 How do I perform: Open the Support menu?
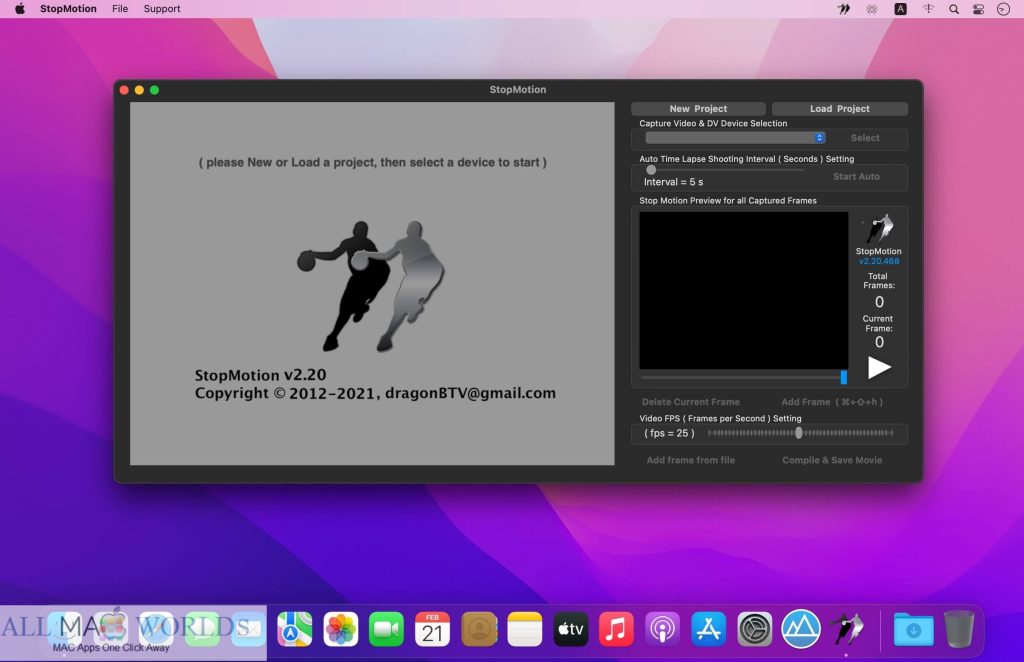[x=161, y=8]
